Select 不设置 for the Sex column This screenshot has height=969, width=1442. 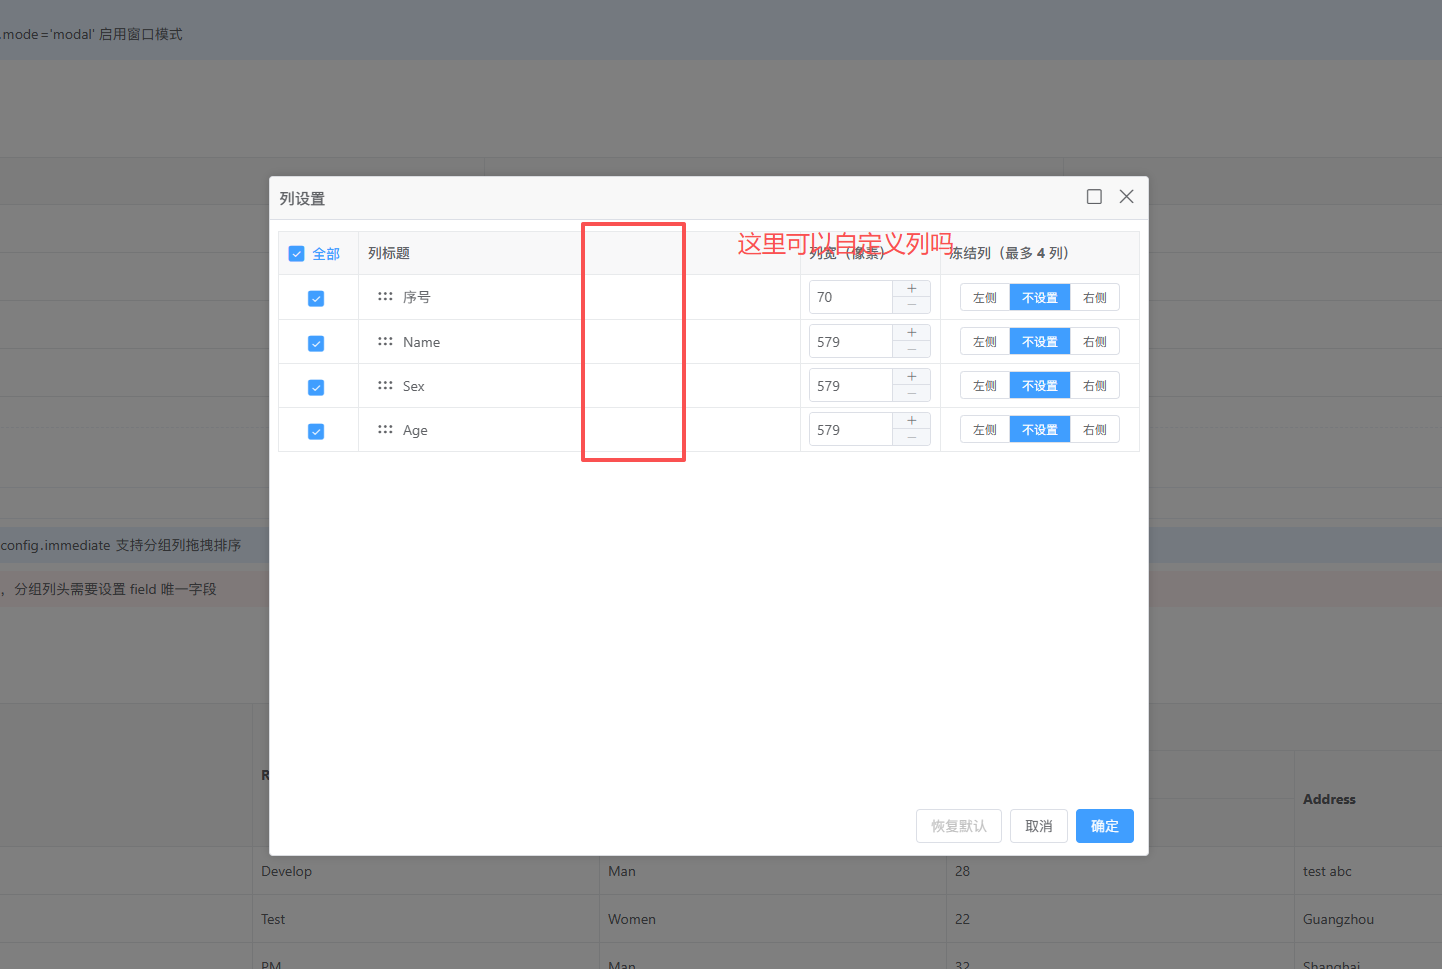click(x=1040, y=386)
